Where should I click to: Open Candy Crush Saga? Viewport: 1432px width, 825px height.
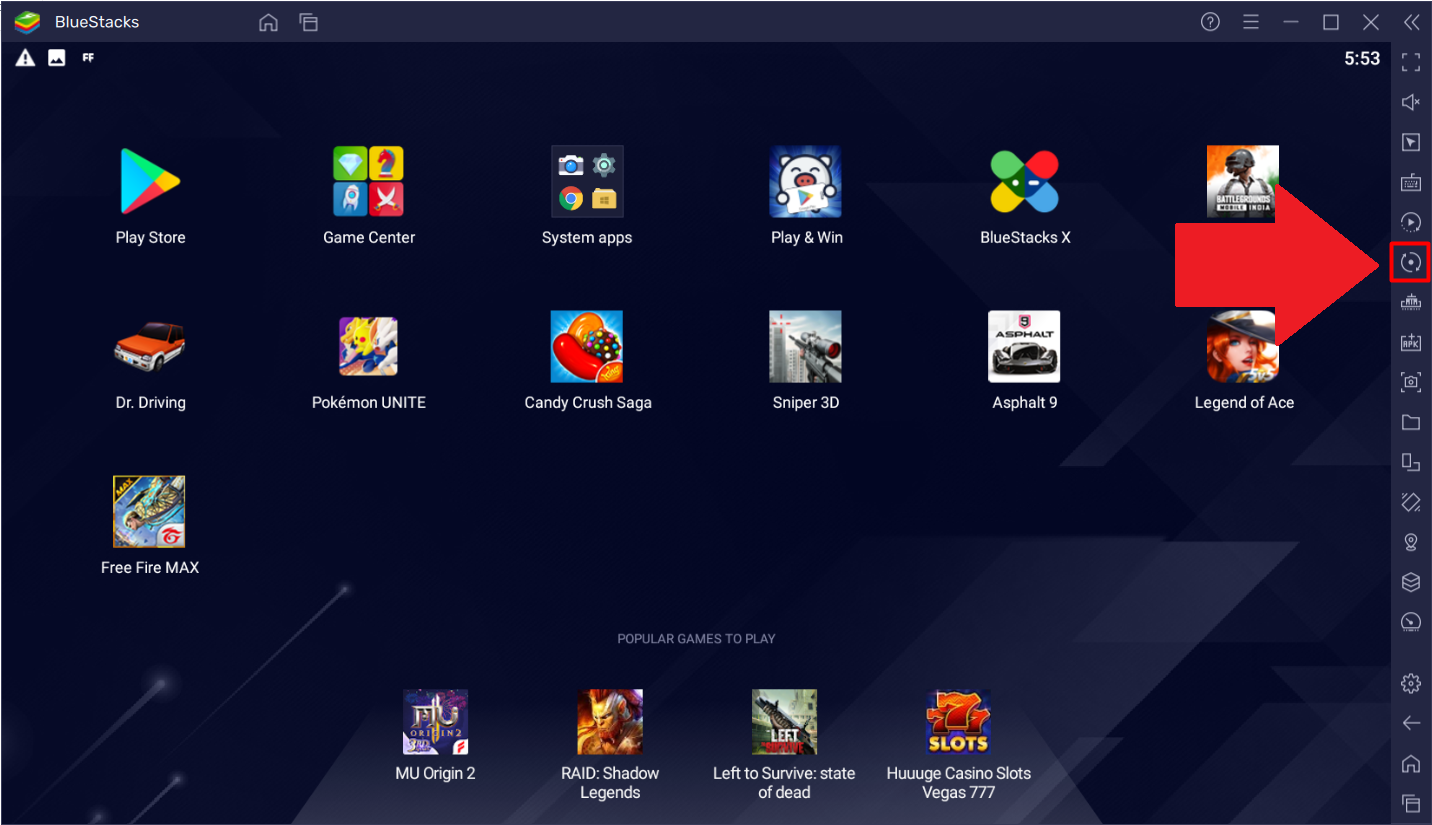[x=588, y=346]
